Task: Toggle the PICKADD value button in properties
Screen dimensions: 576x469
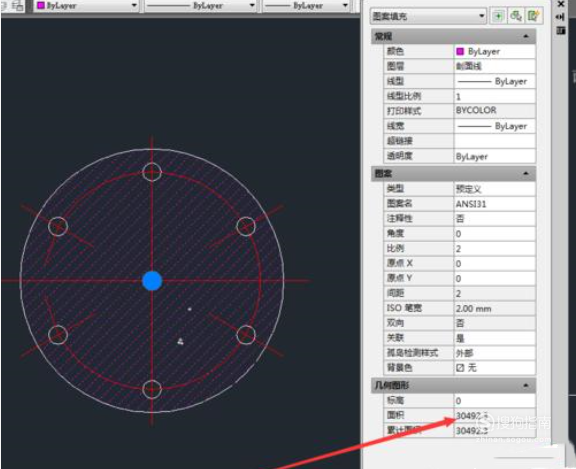Action: 498,16
